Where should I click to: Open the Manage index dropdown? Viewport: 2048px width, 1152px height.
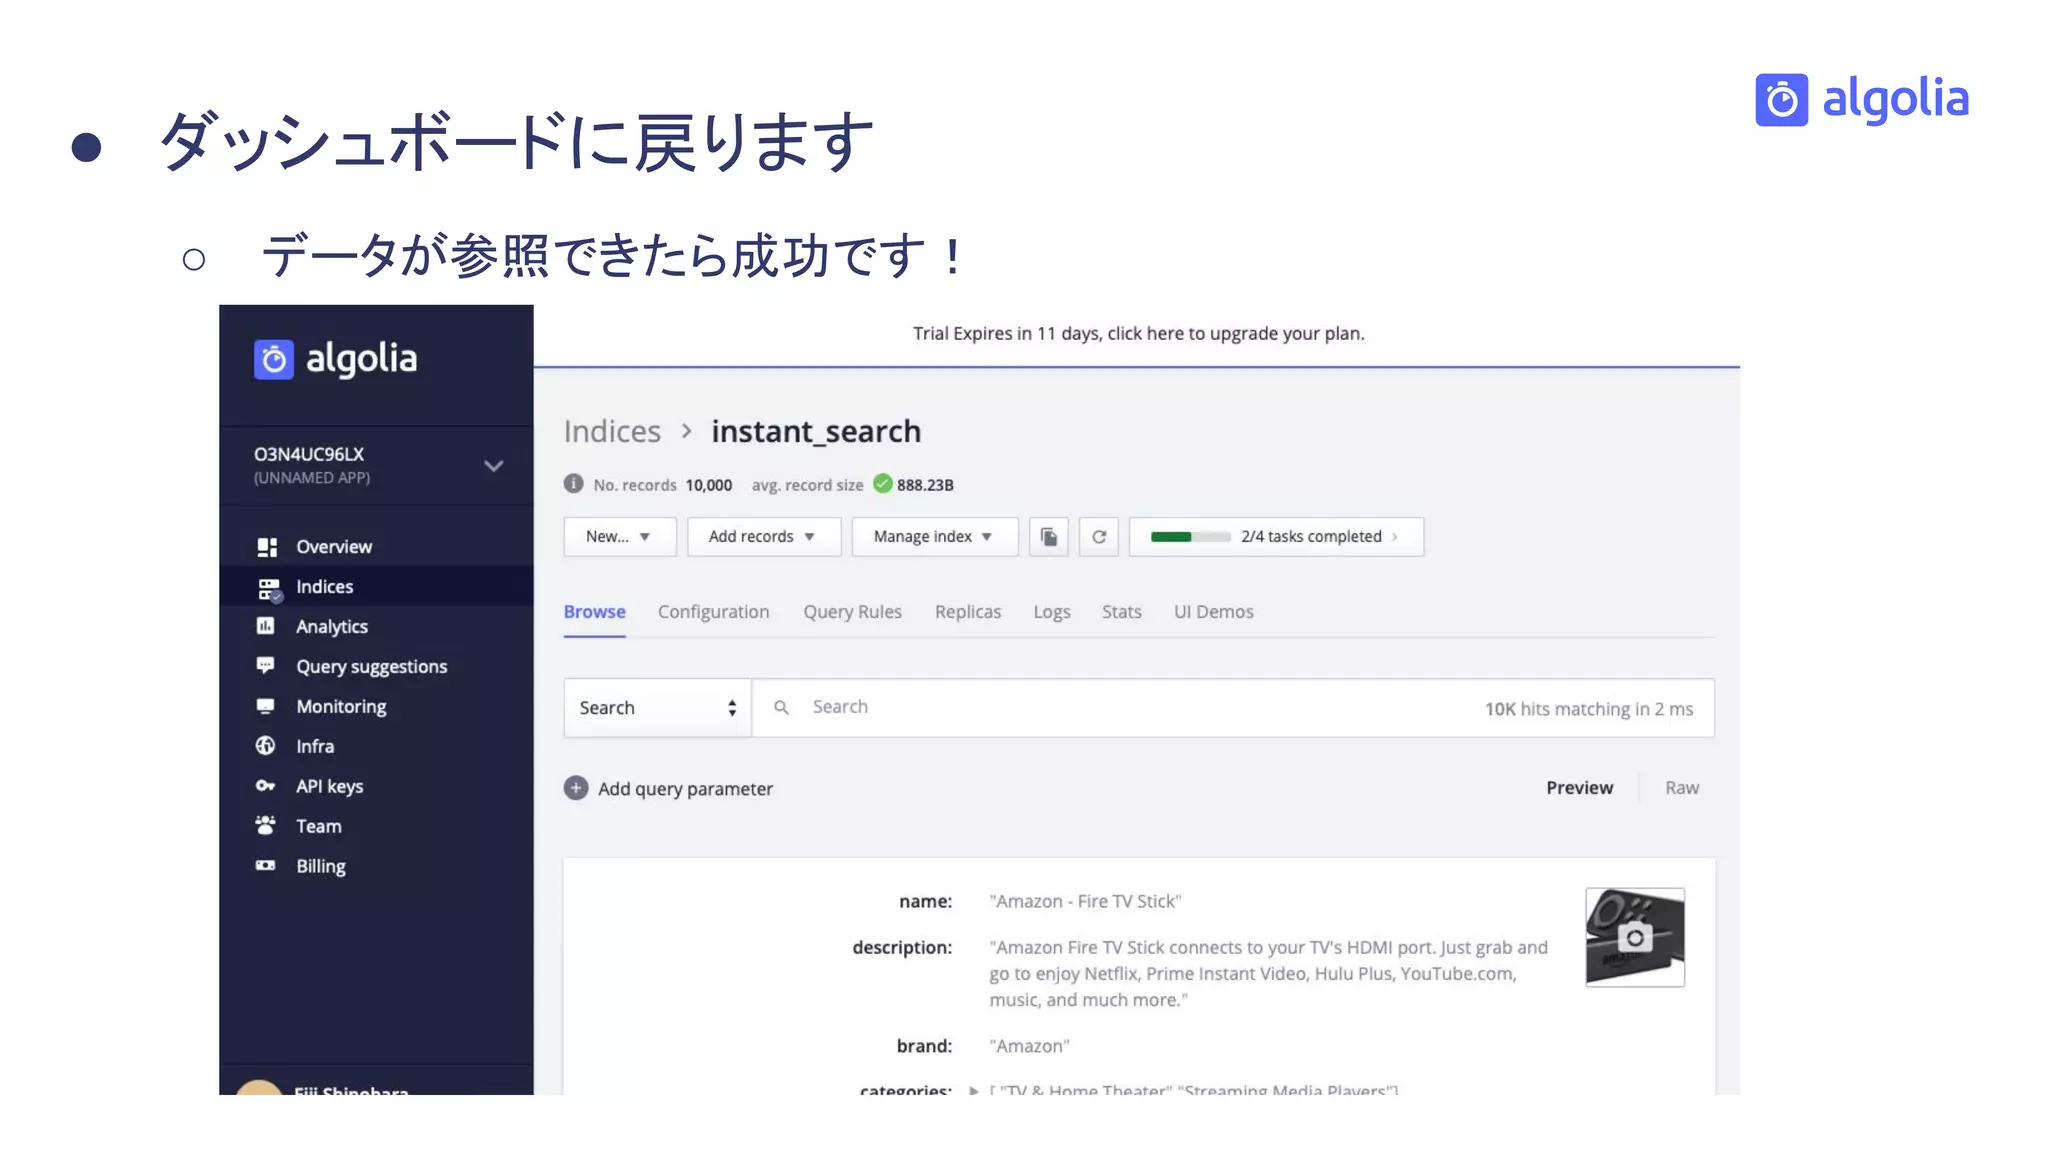click(x=935, y=537)
